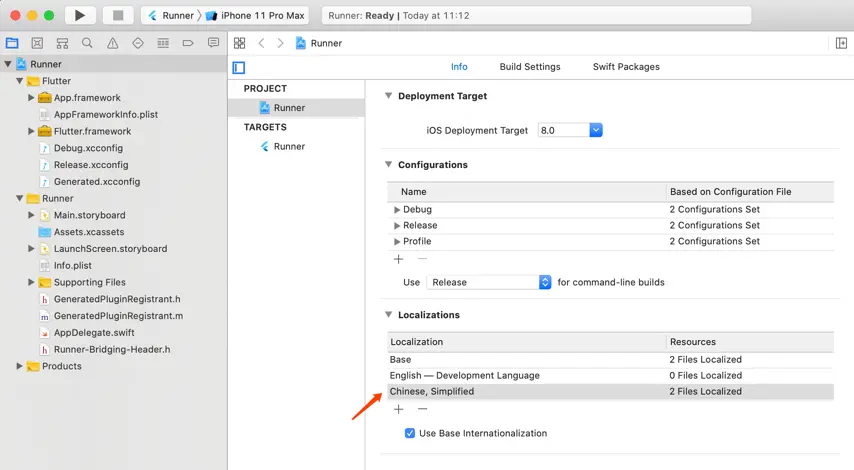Click the Runner breadcrumb in jump bar
The image size is (854, 470).
319,43
